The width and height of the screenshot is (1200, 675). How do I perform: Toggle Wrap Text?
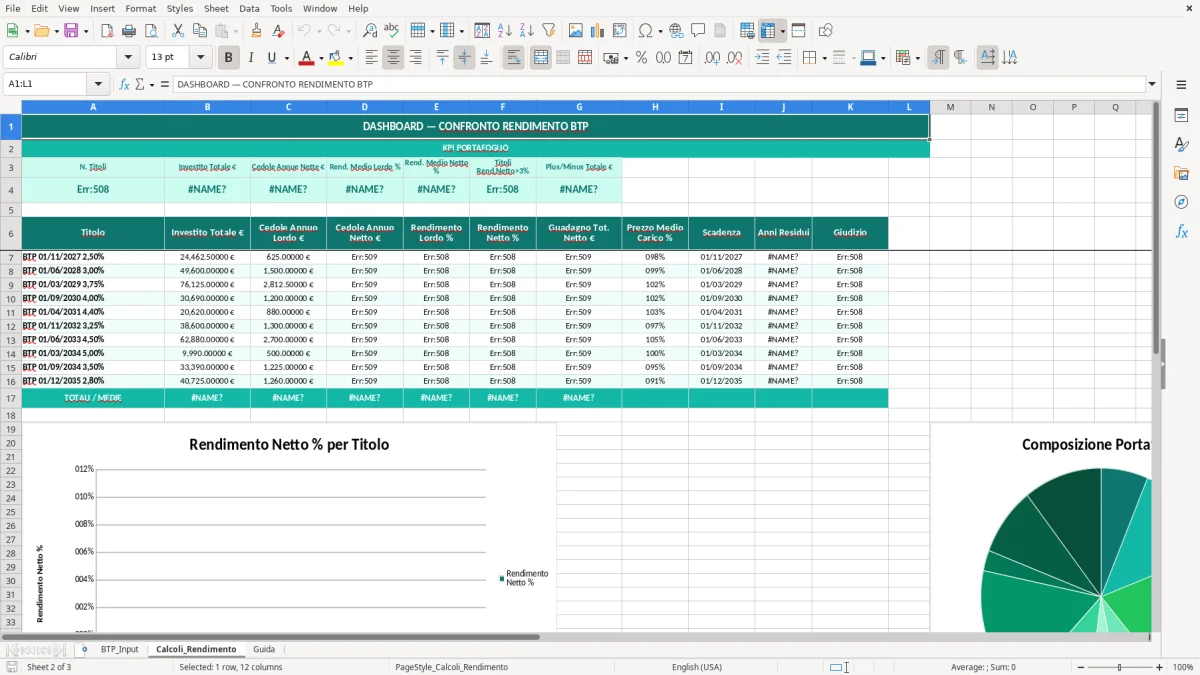(514, 58)
